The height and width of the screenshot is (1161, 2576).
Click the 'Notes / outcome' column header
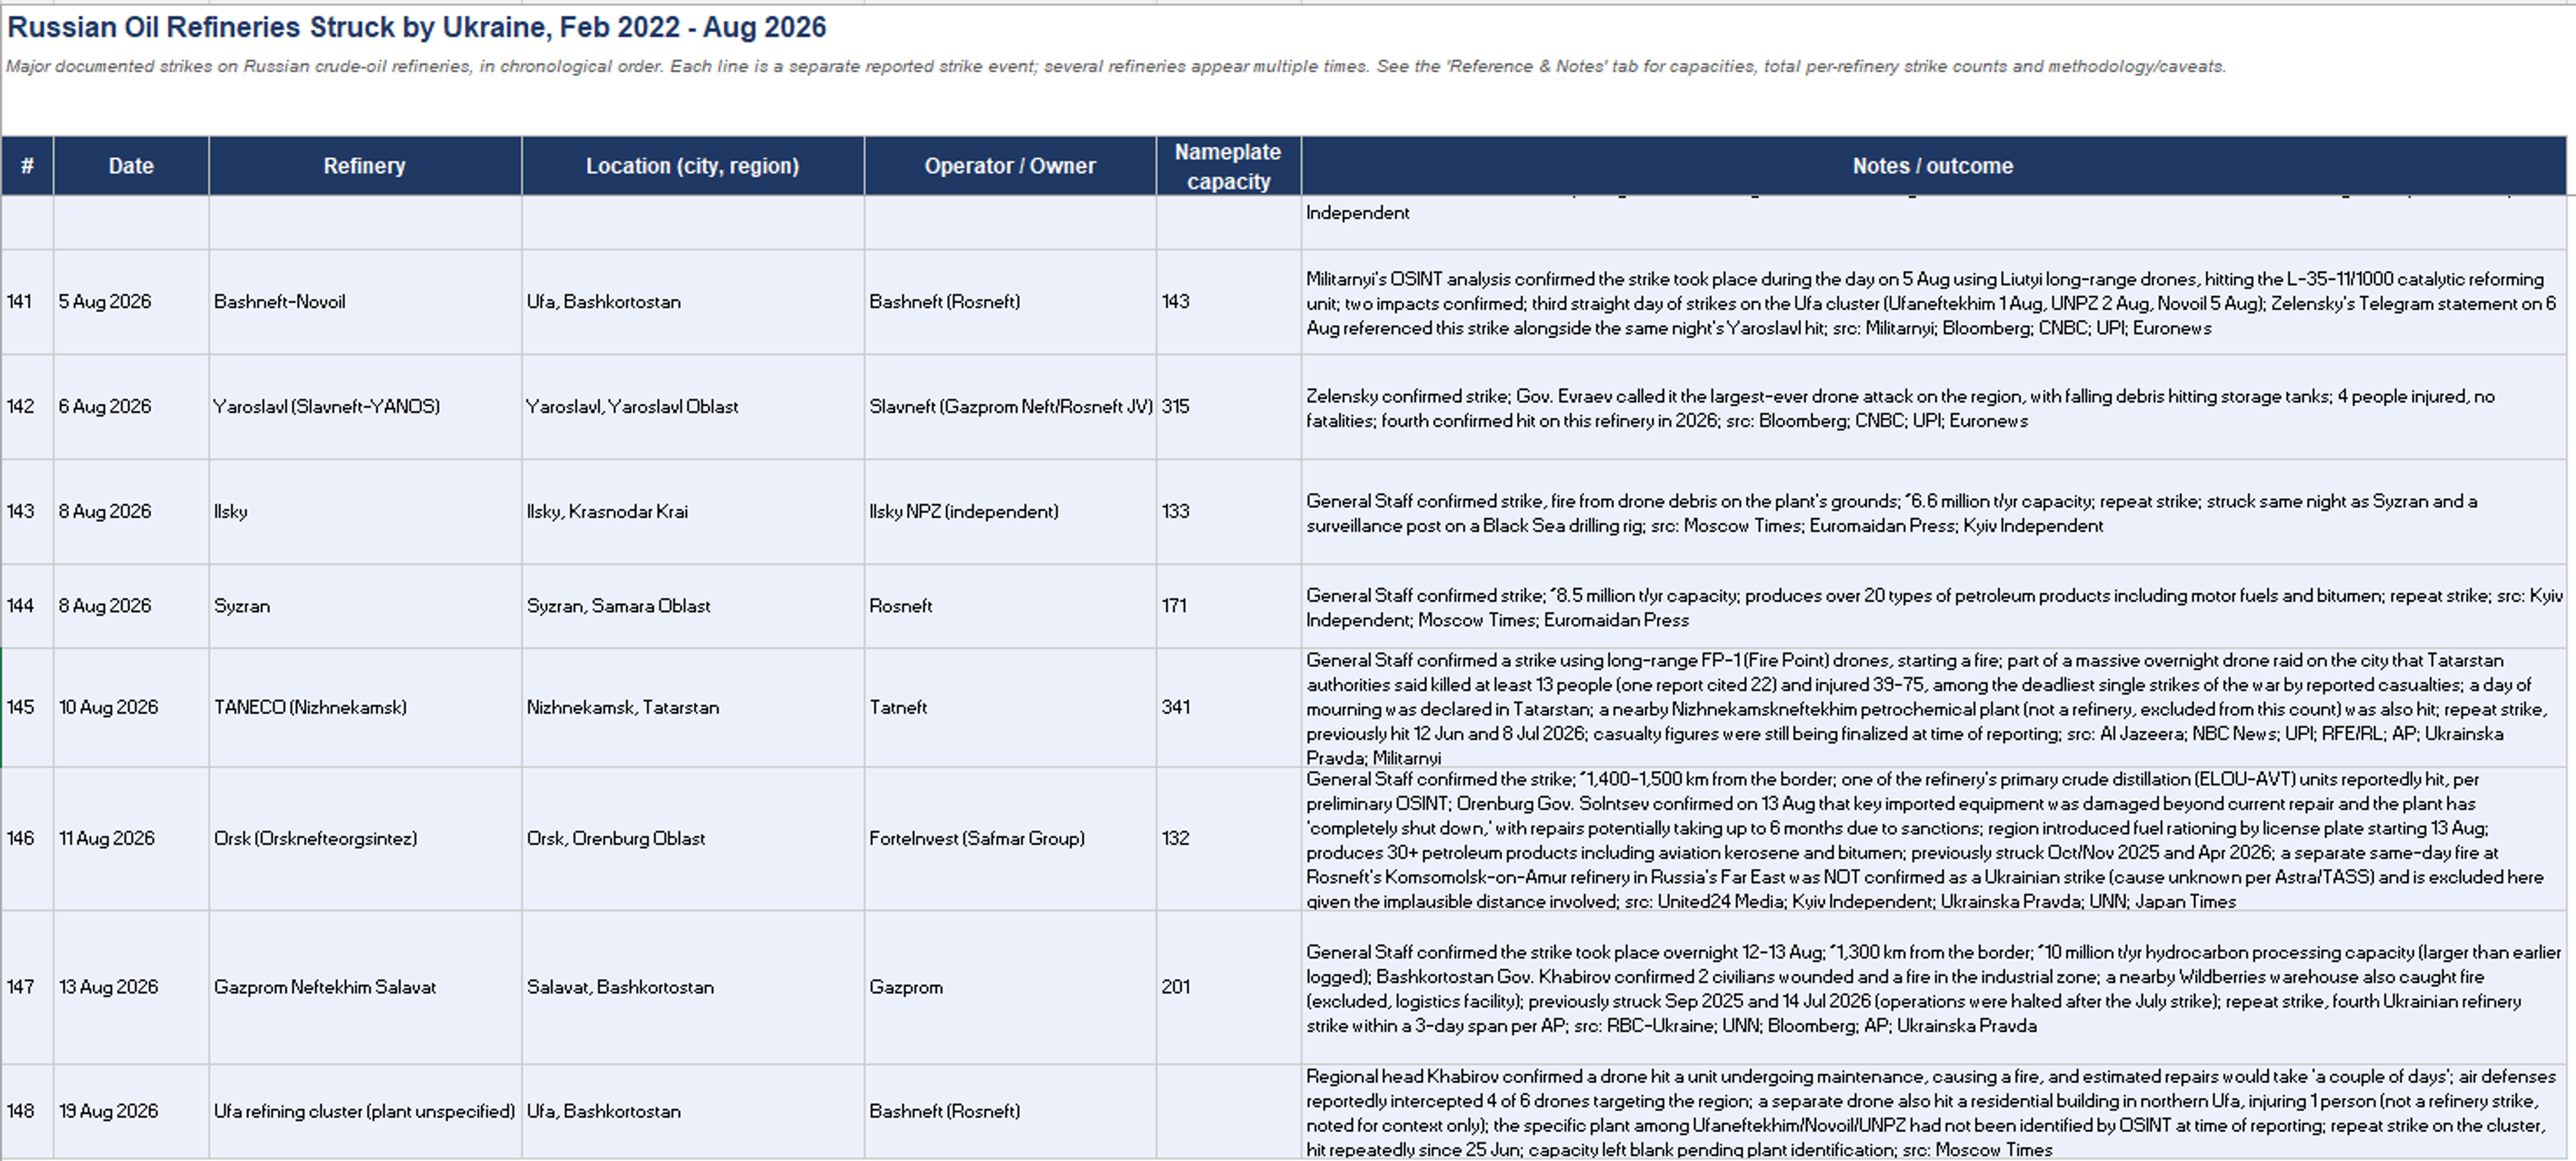click(1933, 166)
